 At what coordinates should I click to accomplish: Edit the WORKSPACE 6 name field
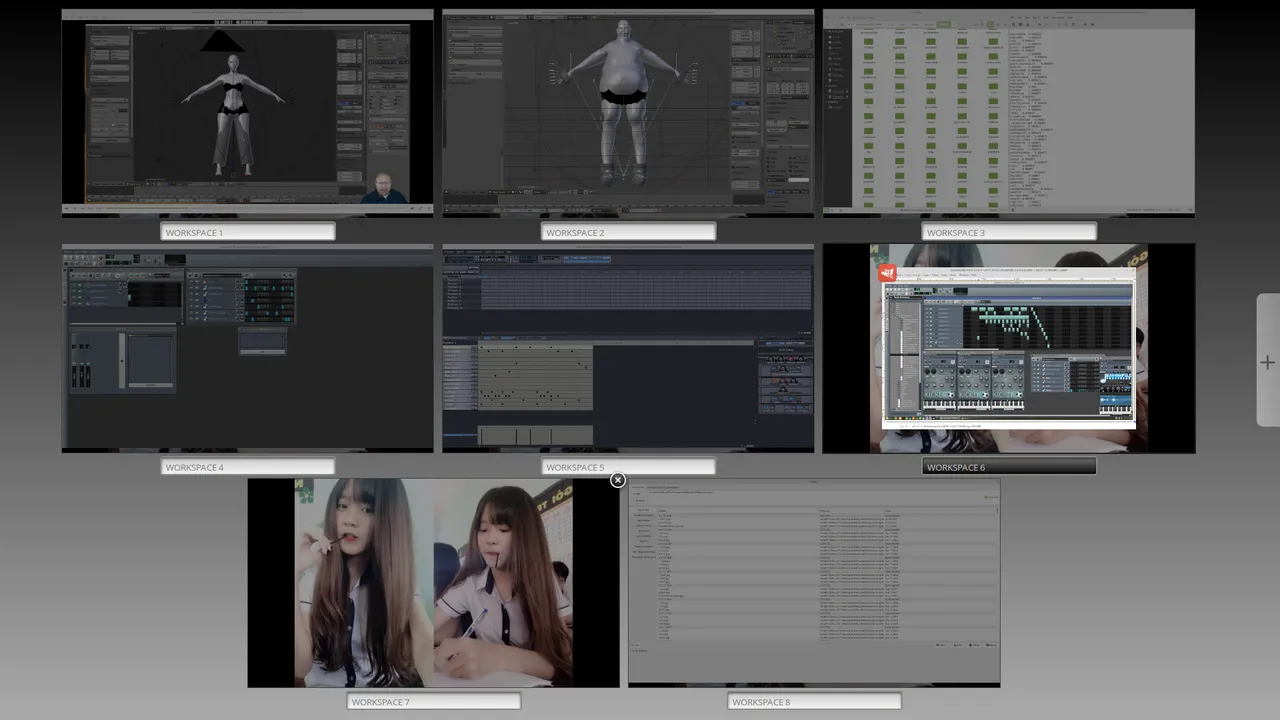click(x=1009, y=467)
